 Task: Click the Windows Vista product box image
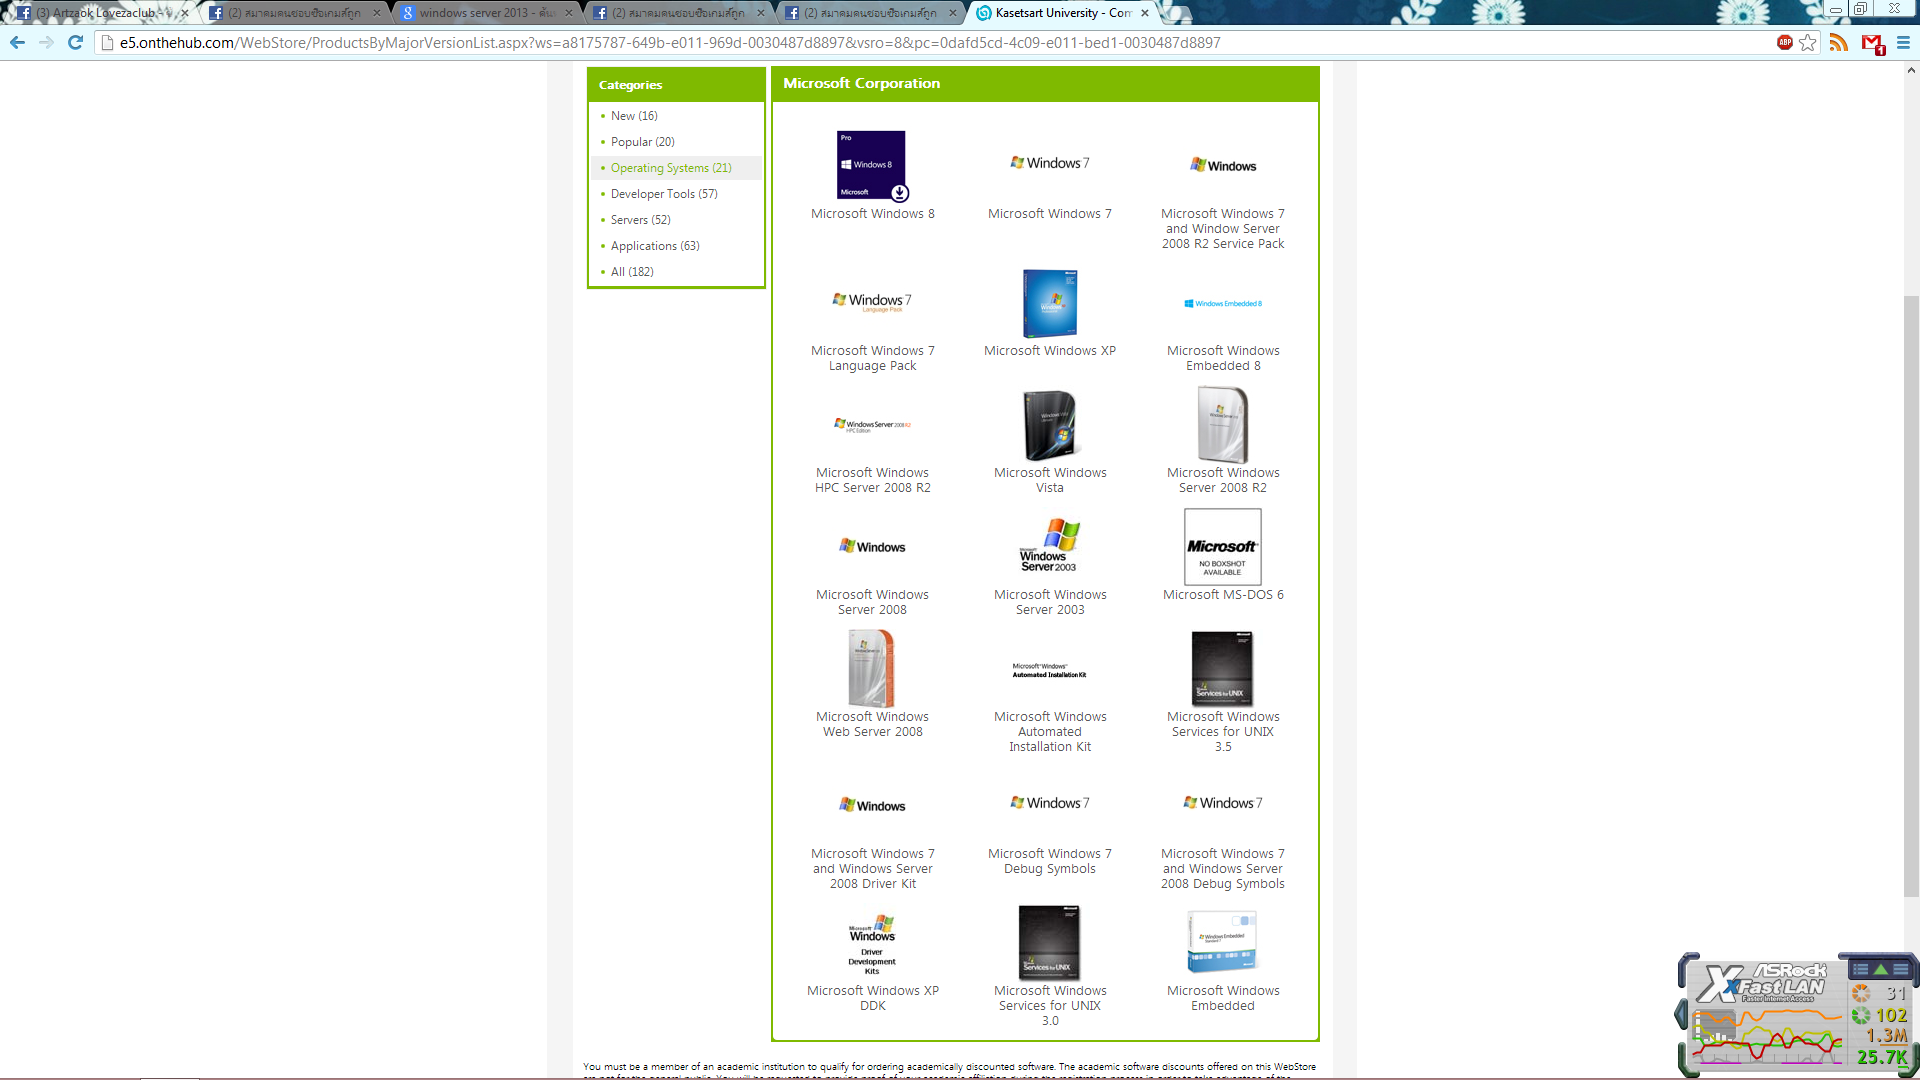pyautogui.click(x=1049, y=425)
